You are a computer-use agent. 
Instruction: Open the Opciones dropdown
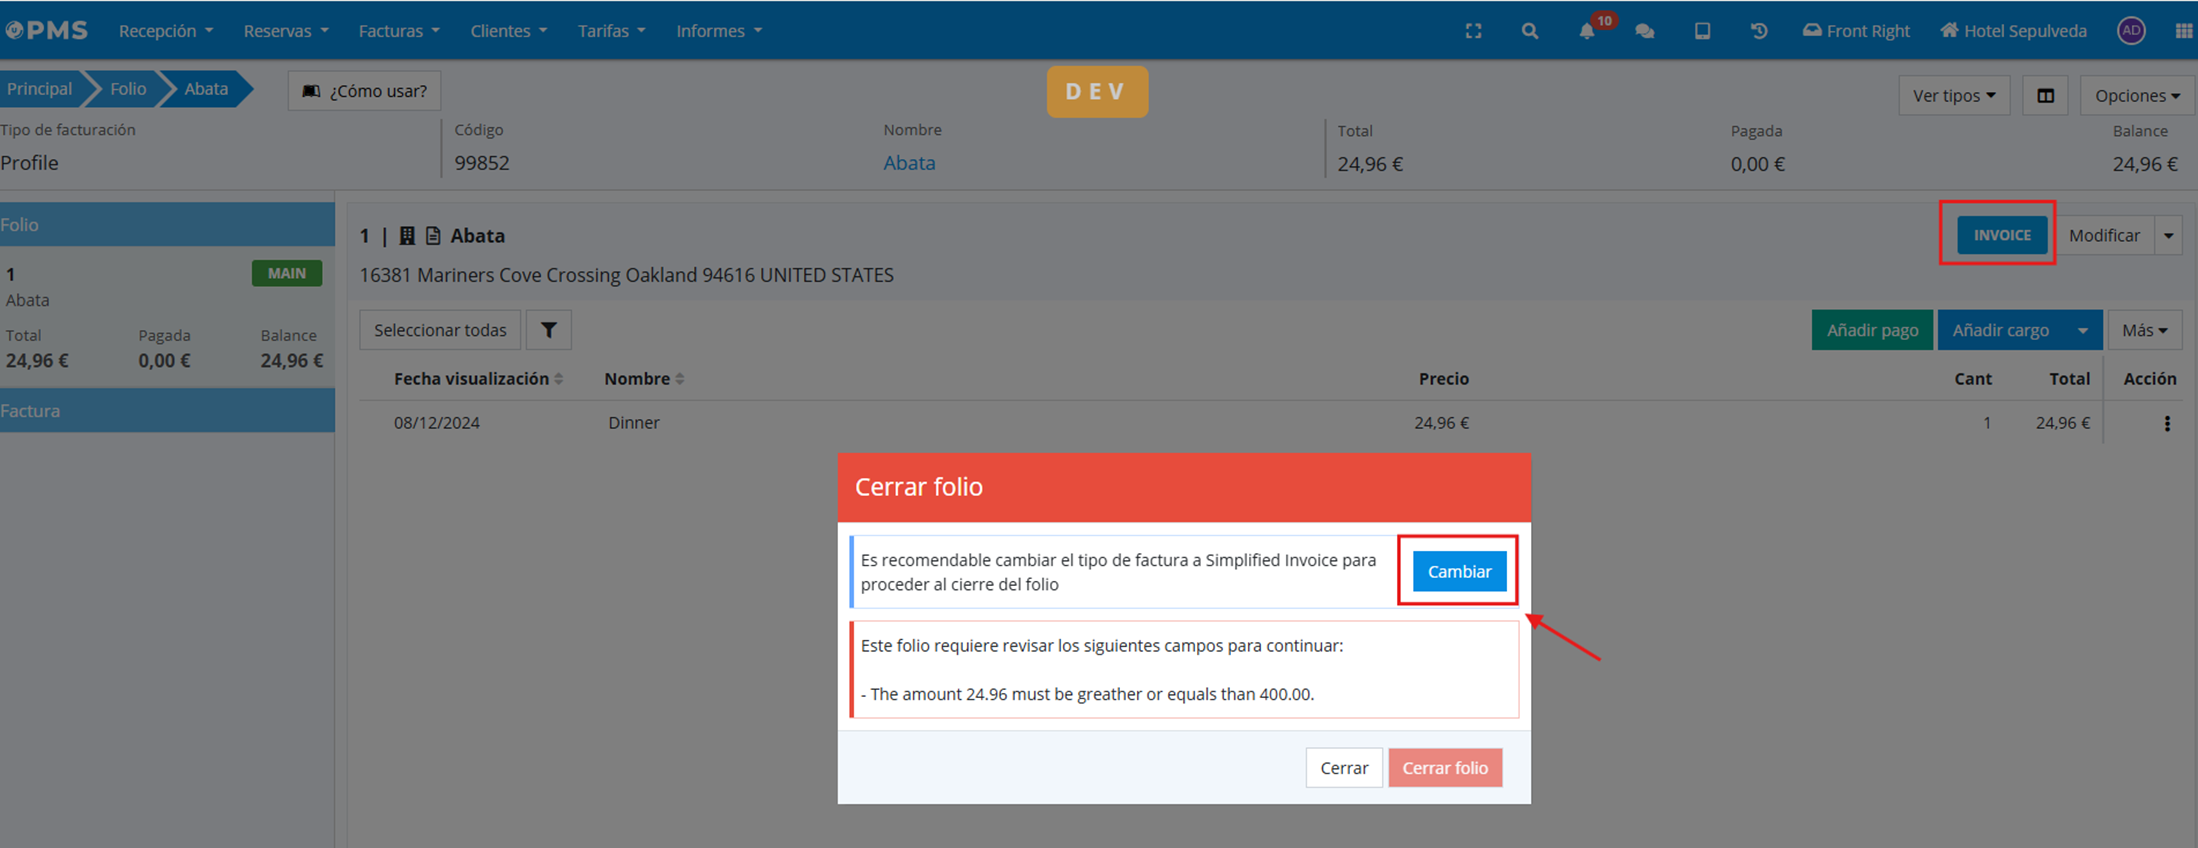click(x=2136, y=96)
